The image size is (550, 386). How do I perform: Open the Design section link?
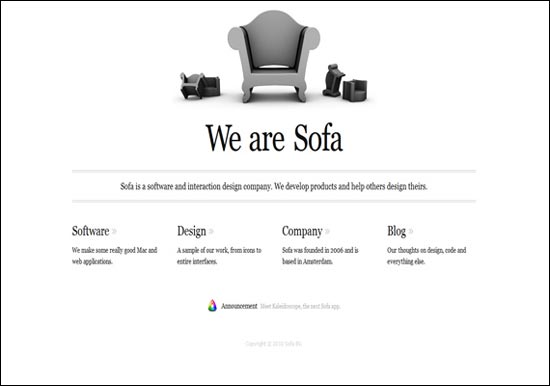[x=192, y=232]
